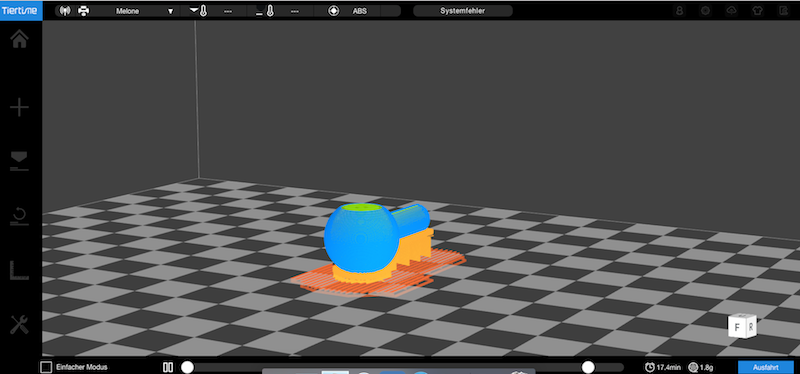Add a model with the plus icon
Screen dimensions: 800x374
click(19, 108)
